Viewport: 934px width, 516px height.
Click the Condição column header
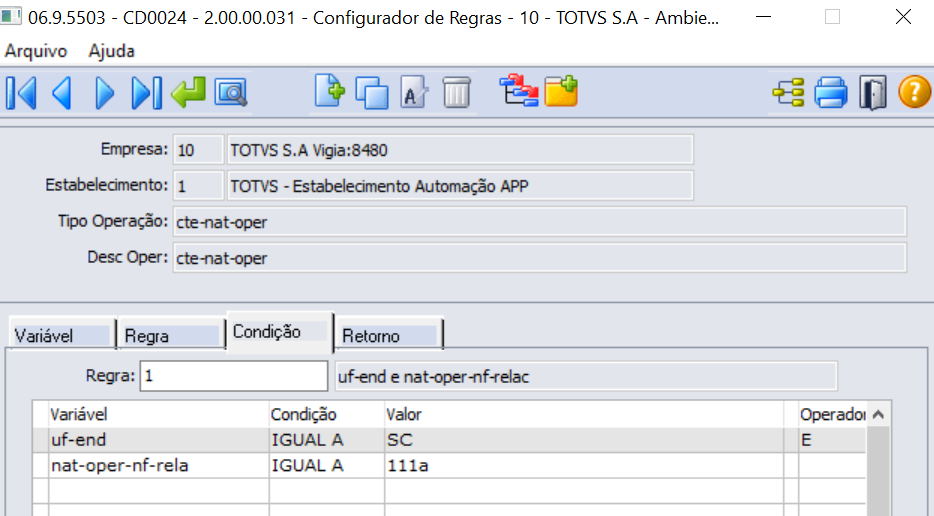[326, 414]
